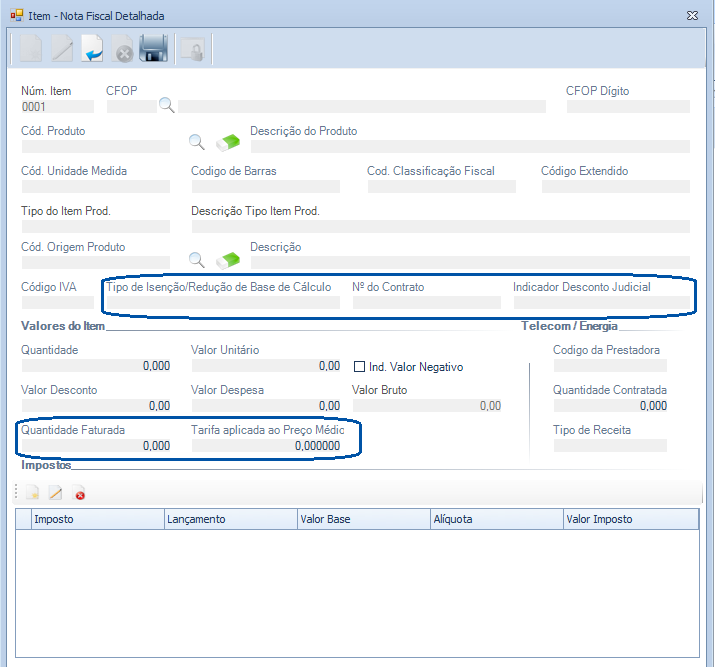Search Cód. Origem Produto with the magnifier
Image resolution: width=715 pixels, height=667 pixels.
point(197,260)
